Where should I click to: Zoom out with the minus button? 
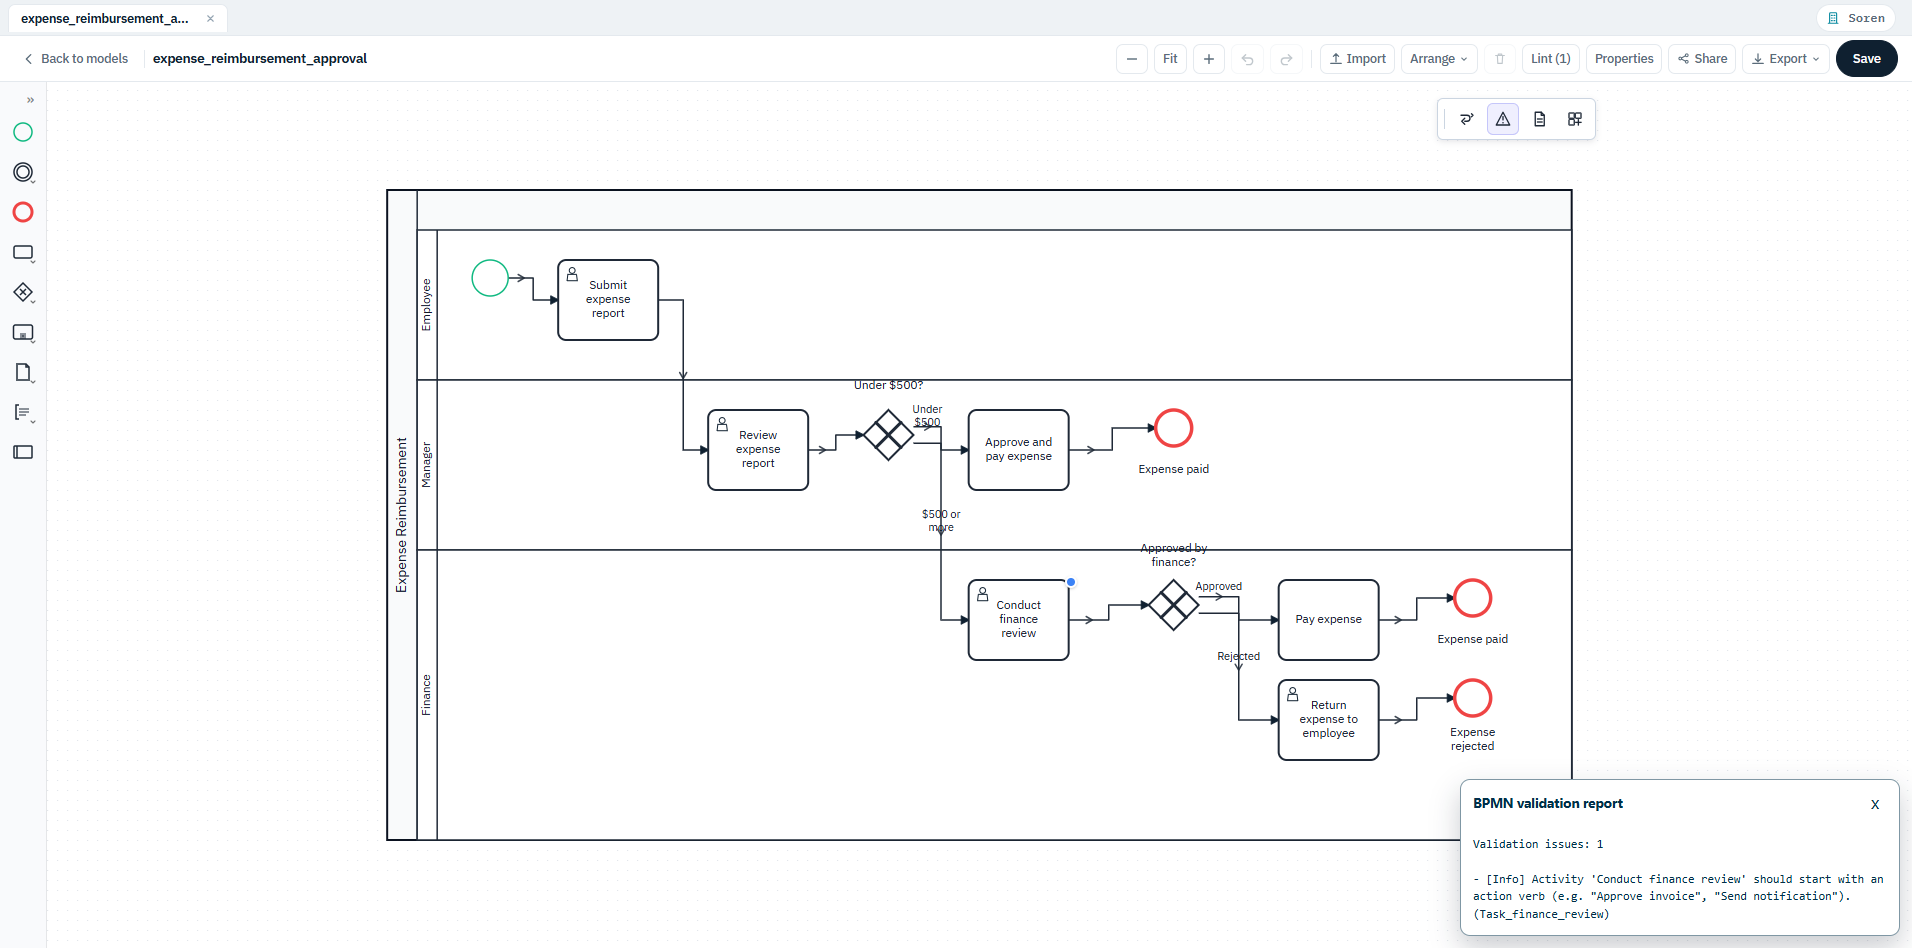click(1131, 59)
